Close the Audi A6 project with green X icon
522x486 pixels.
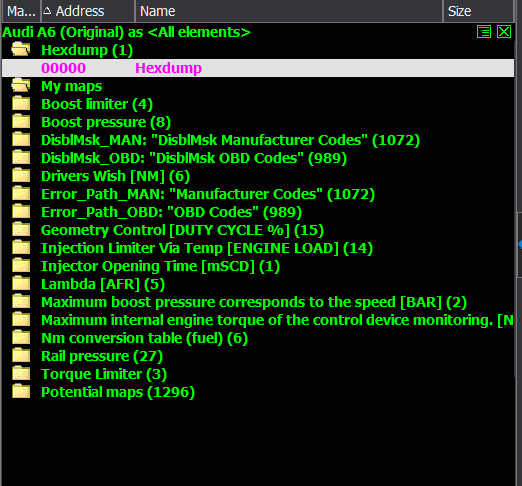504,32
